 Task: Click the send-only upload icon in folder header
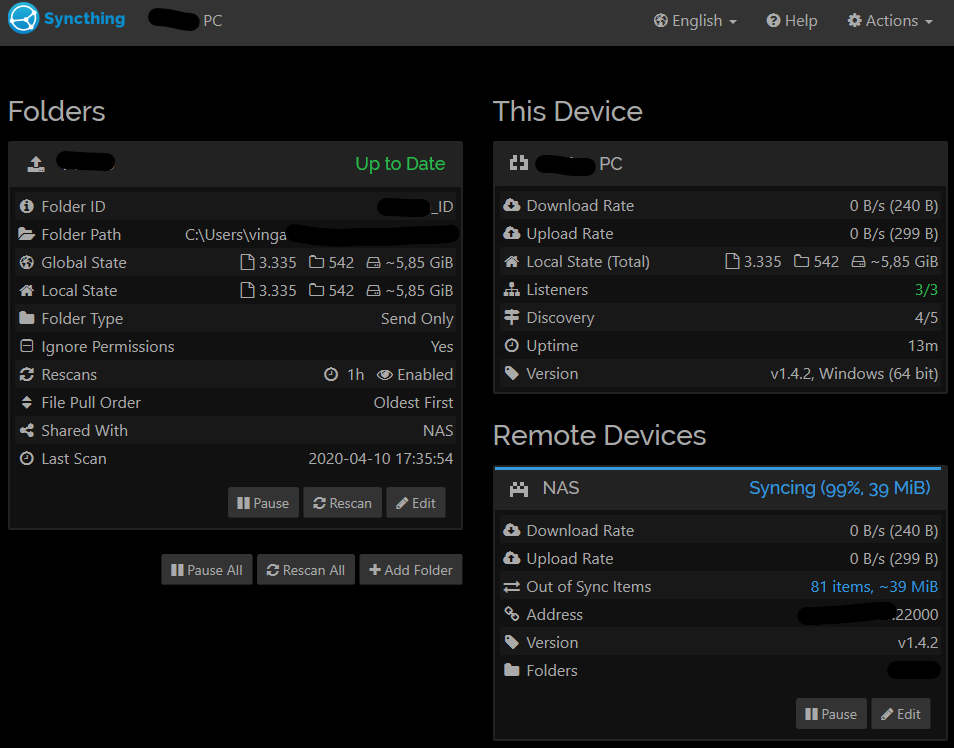tap(36, 164)
